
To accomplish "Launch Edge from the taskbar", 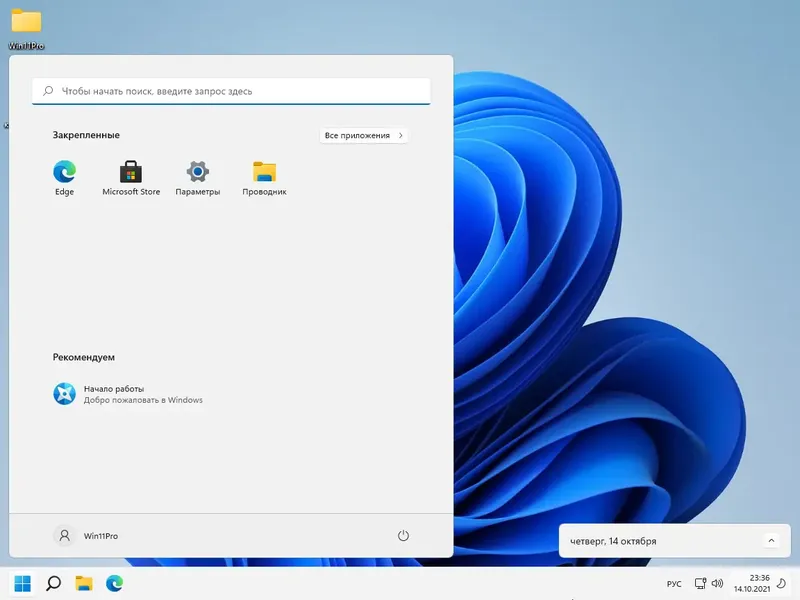I will [x=117, y=583].
